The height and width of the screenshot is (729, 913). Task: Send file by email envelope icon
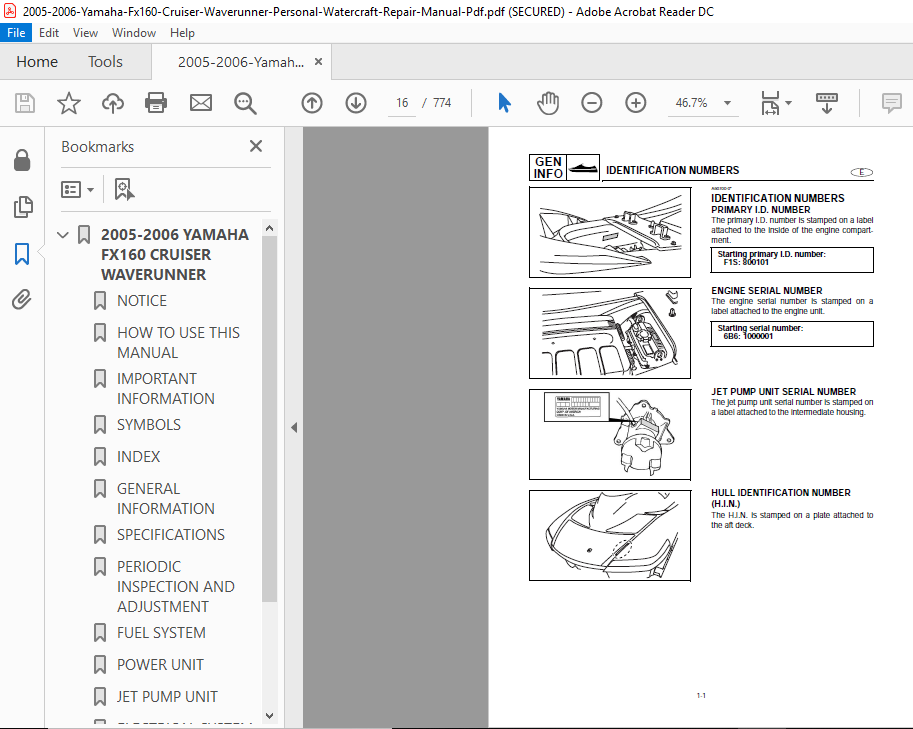pos(201,103)
